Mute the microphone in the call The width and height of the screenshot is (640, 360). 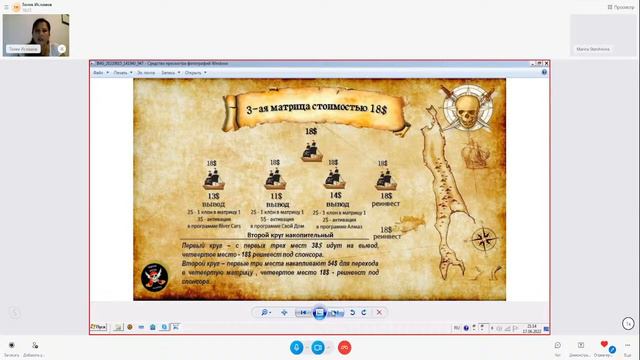[x=297, y=348]
